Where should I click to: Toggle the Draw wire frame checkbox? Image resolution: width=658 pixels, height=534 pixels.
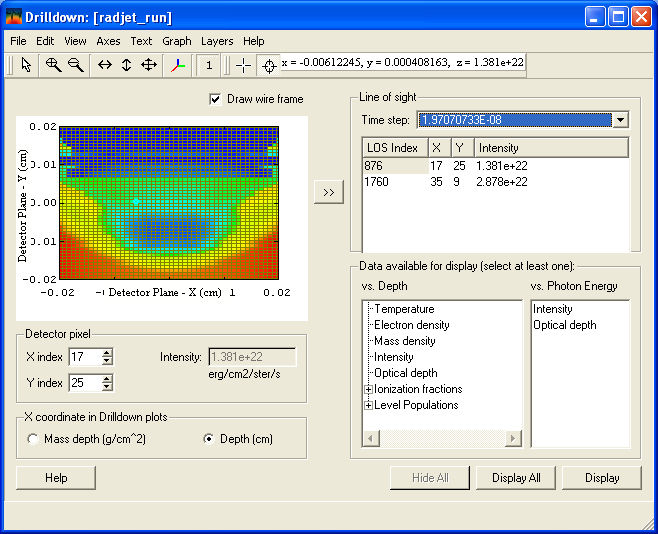click(215, 99)
